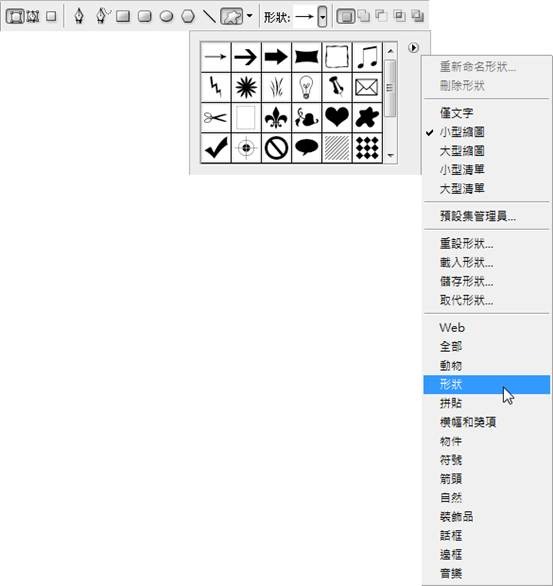553x586 pixels.
Task: Pick the crosshair target shape
Action: point(246,148)
